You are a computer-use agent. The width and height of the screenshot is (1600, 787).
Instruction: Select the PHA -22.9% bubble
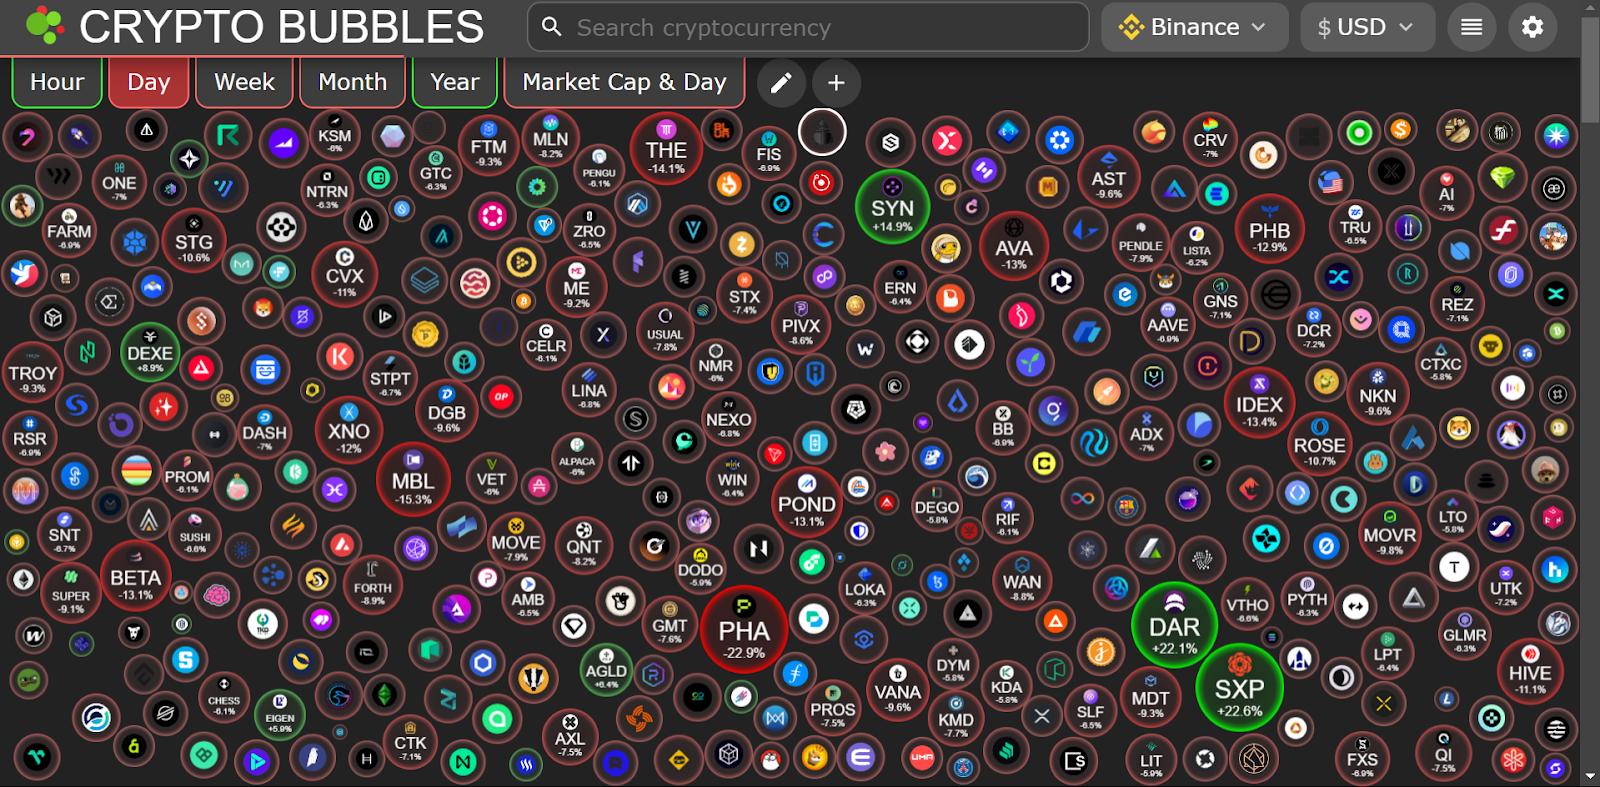[x=744, y=630]
